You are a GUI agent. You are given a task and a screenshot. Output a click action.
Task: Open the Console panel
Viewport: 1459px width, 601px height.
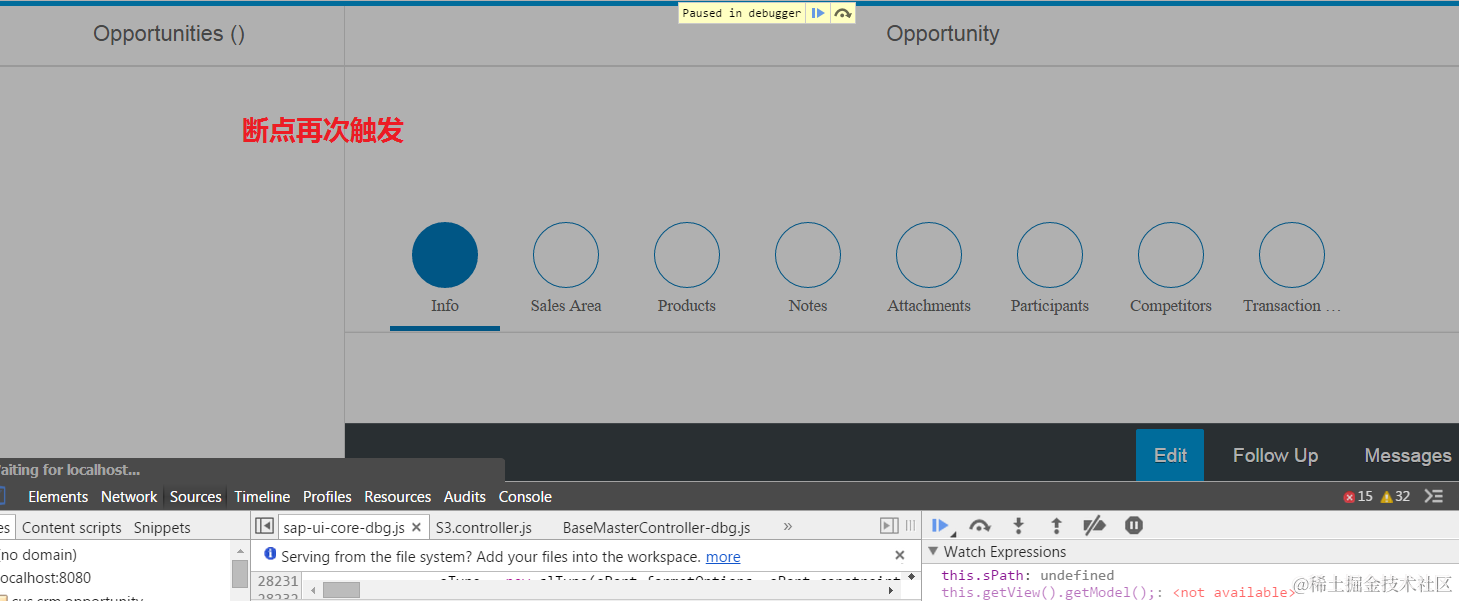pyautogui.click(x=525, y=497)
